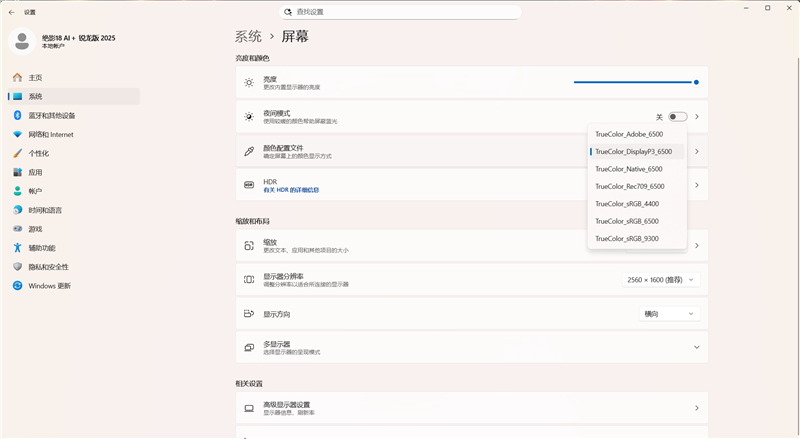
Task: Click the 个性化 paintbrush icon
Action: pyautogui.click(x=17, y=153)
